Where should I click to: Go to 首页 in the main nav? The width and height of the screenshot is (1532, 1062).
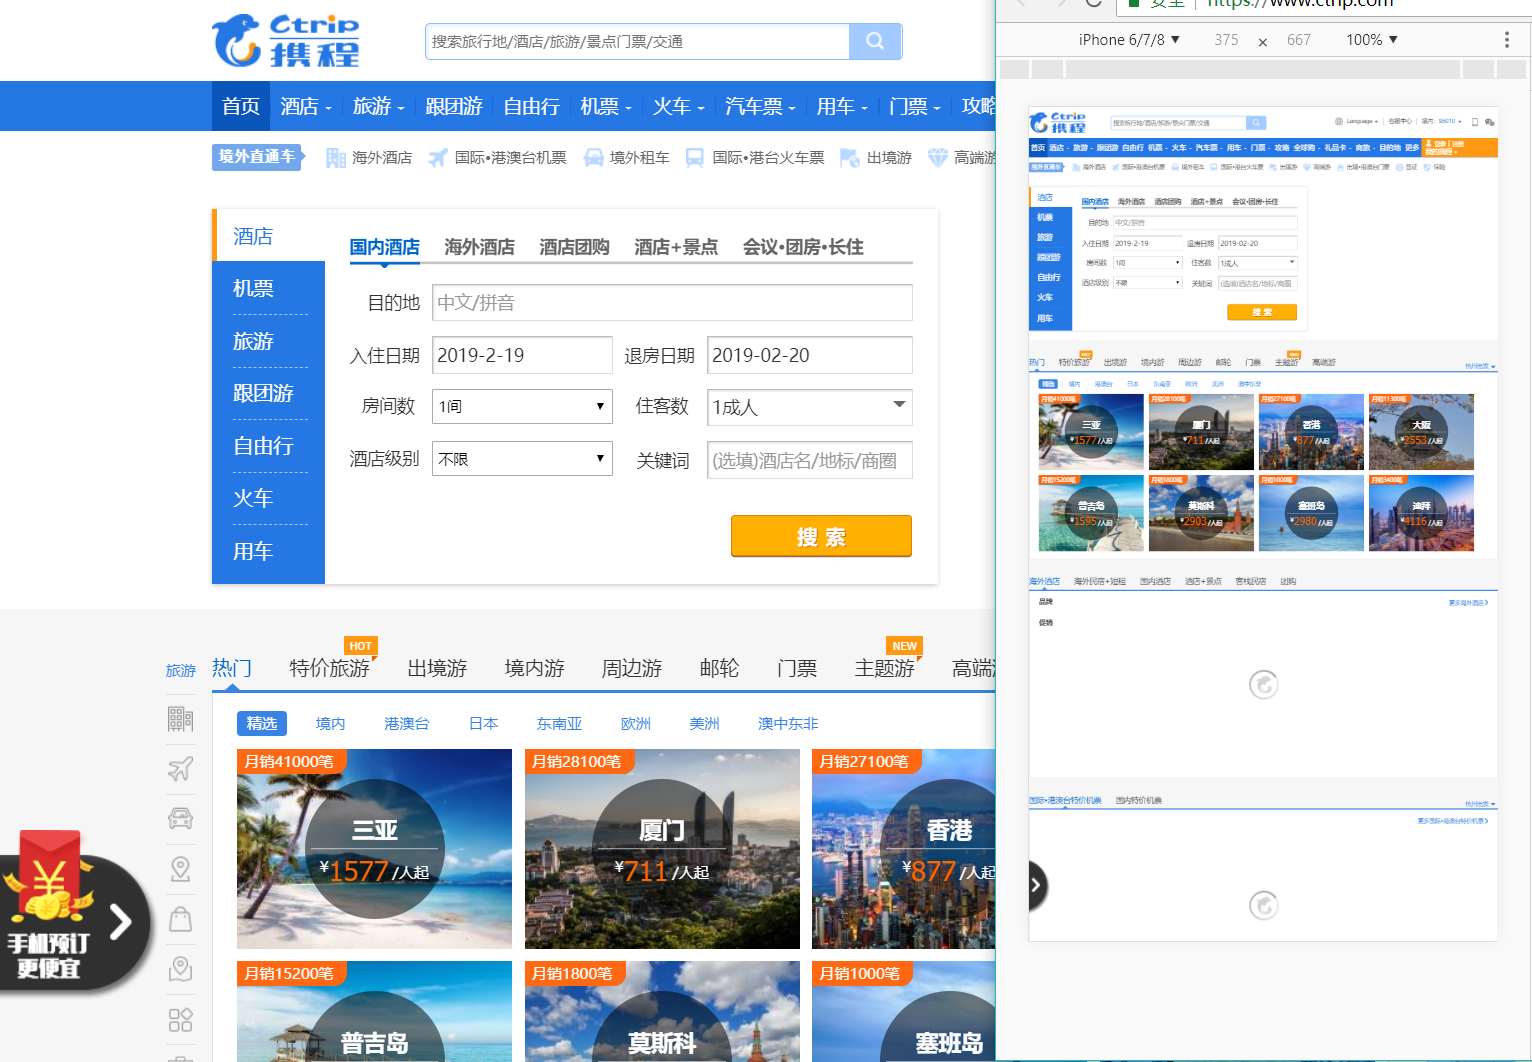click(241, 106)
